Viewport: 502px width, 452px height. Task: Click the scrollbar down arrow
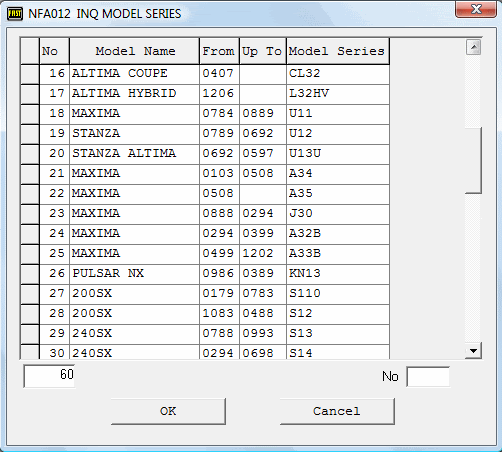click(473, 351)
